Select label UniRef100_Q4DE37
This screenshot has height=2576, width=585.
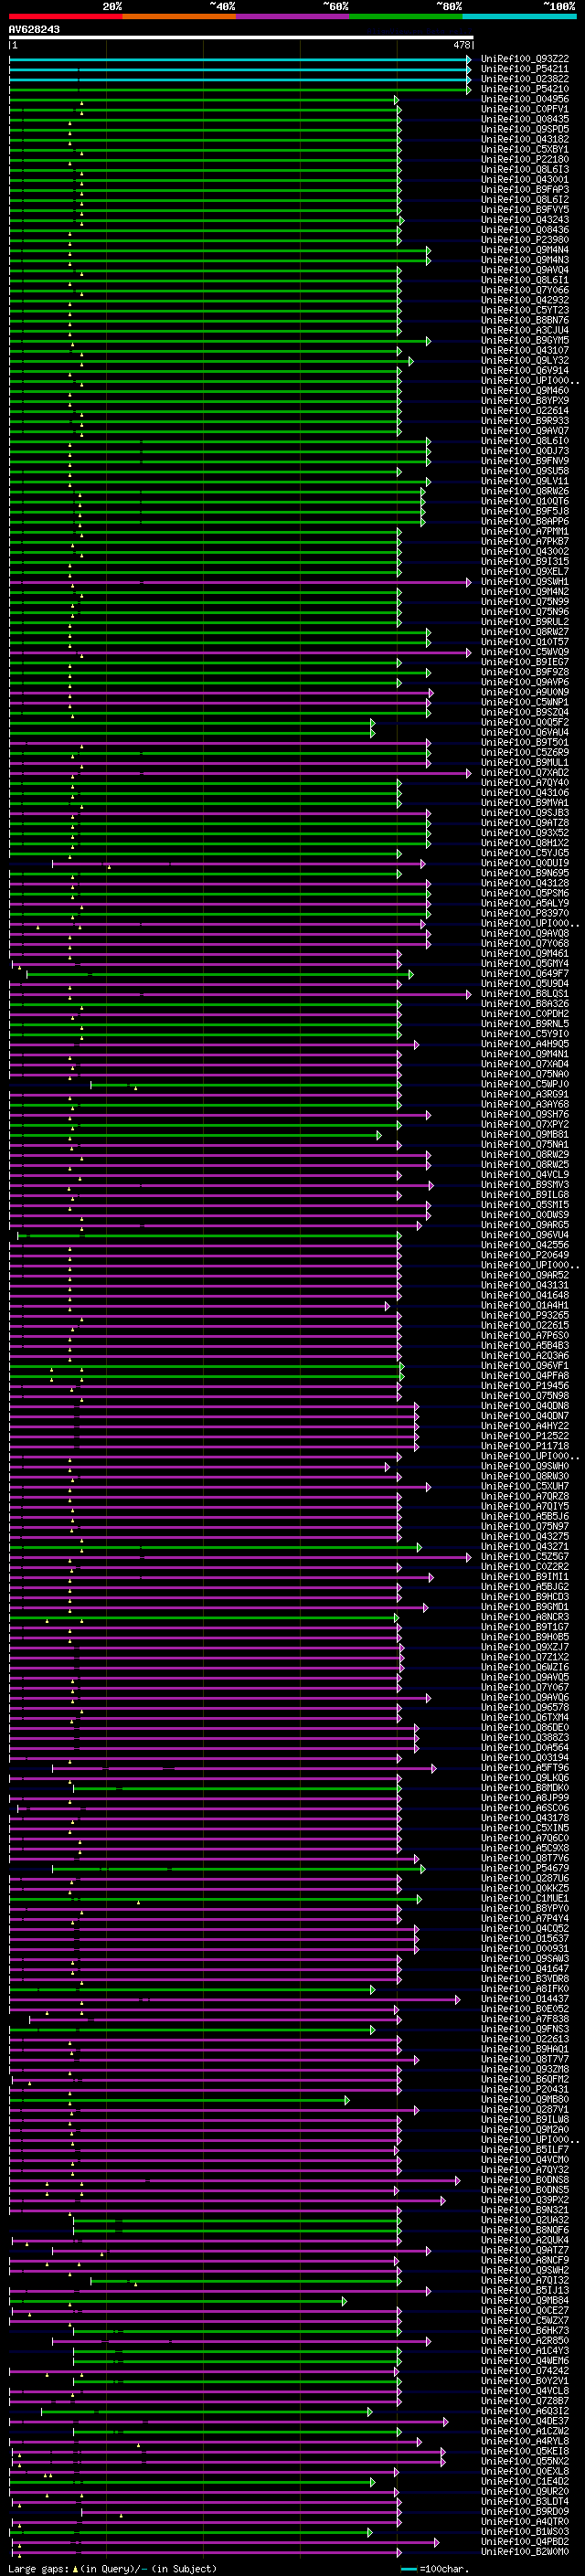tap(525, 2420)
